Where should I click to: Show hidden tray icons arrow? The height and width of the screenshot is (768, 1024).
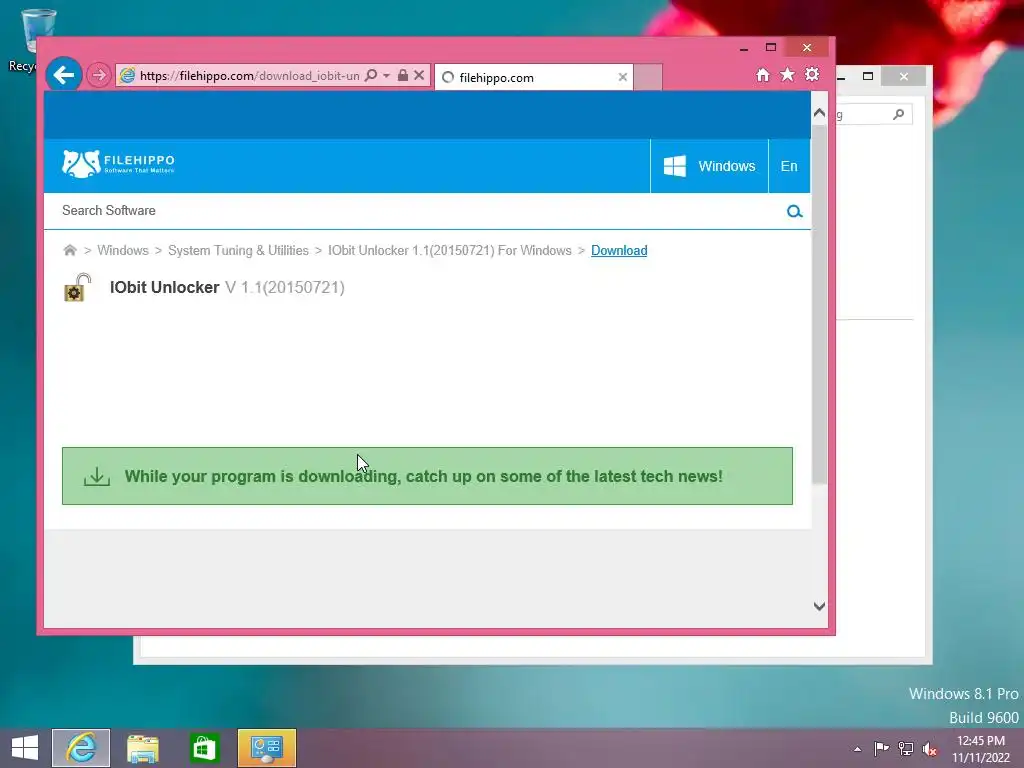coord(857,749)
